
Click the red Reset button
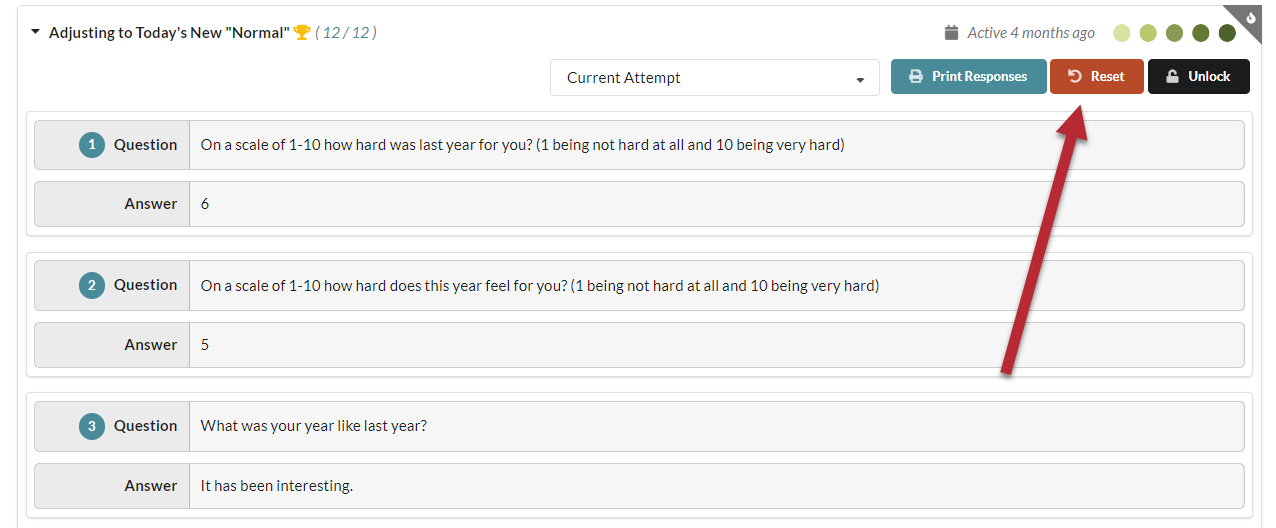point(1096,77)
